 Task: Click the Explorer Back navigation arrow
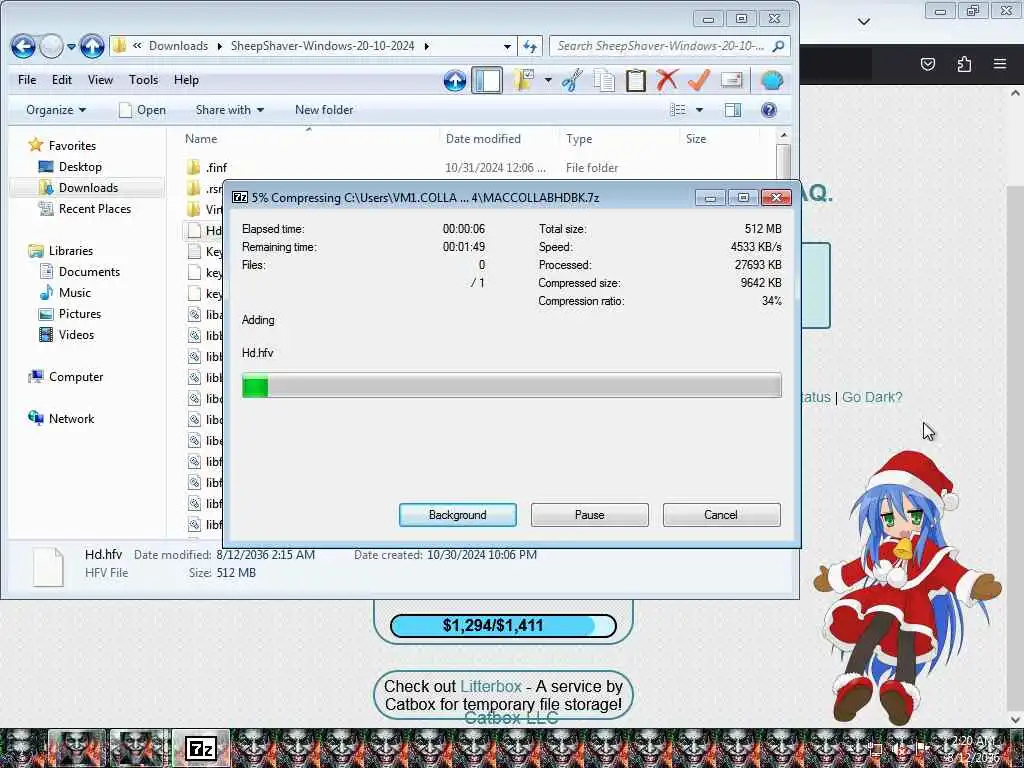[23, 46]
